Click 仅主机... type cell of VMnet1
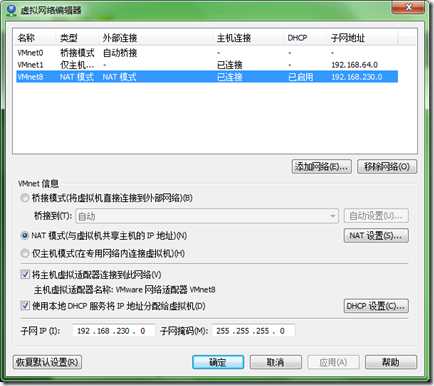The height and width of the screenshot is (386, 434). 77,65
